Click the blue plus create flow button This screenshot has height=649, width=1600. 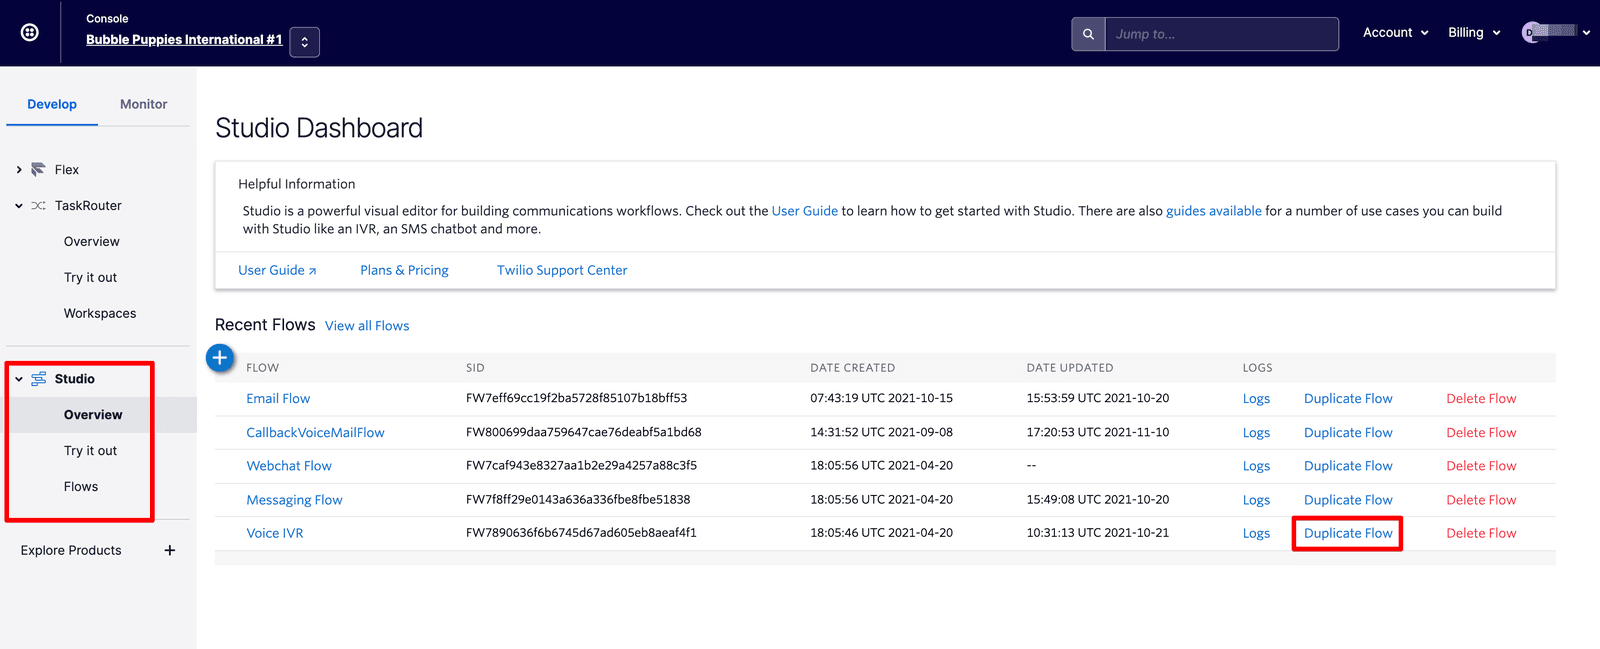click(x=220, y=358)
